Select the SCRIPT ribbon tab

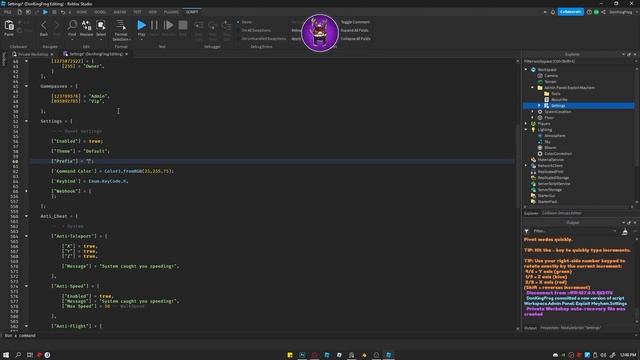pyautogui.click(x=192, y=12)
